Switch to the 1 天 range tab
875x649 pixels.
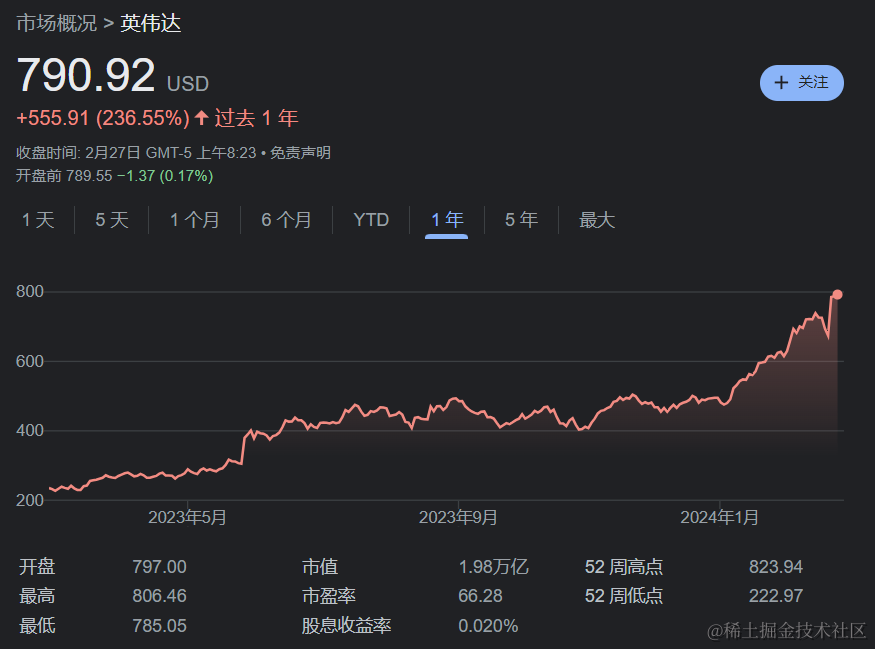[x=38, y=220]
